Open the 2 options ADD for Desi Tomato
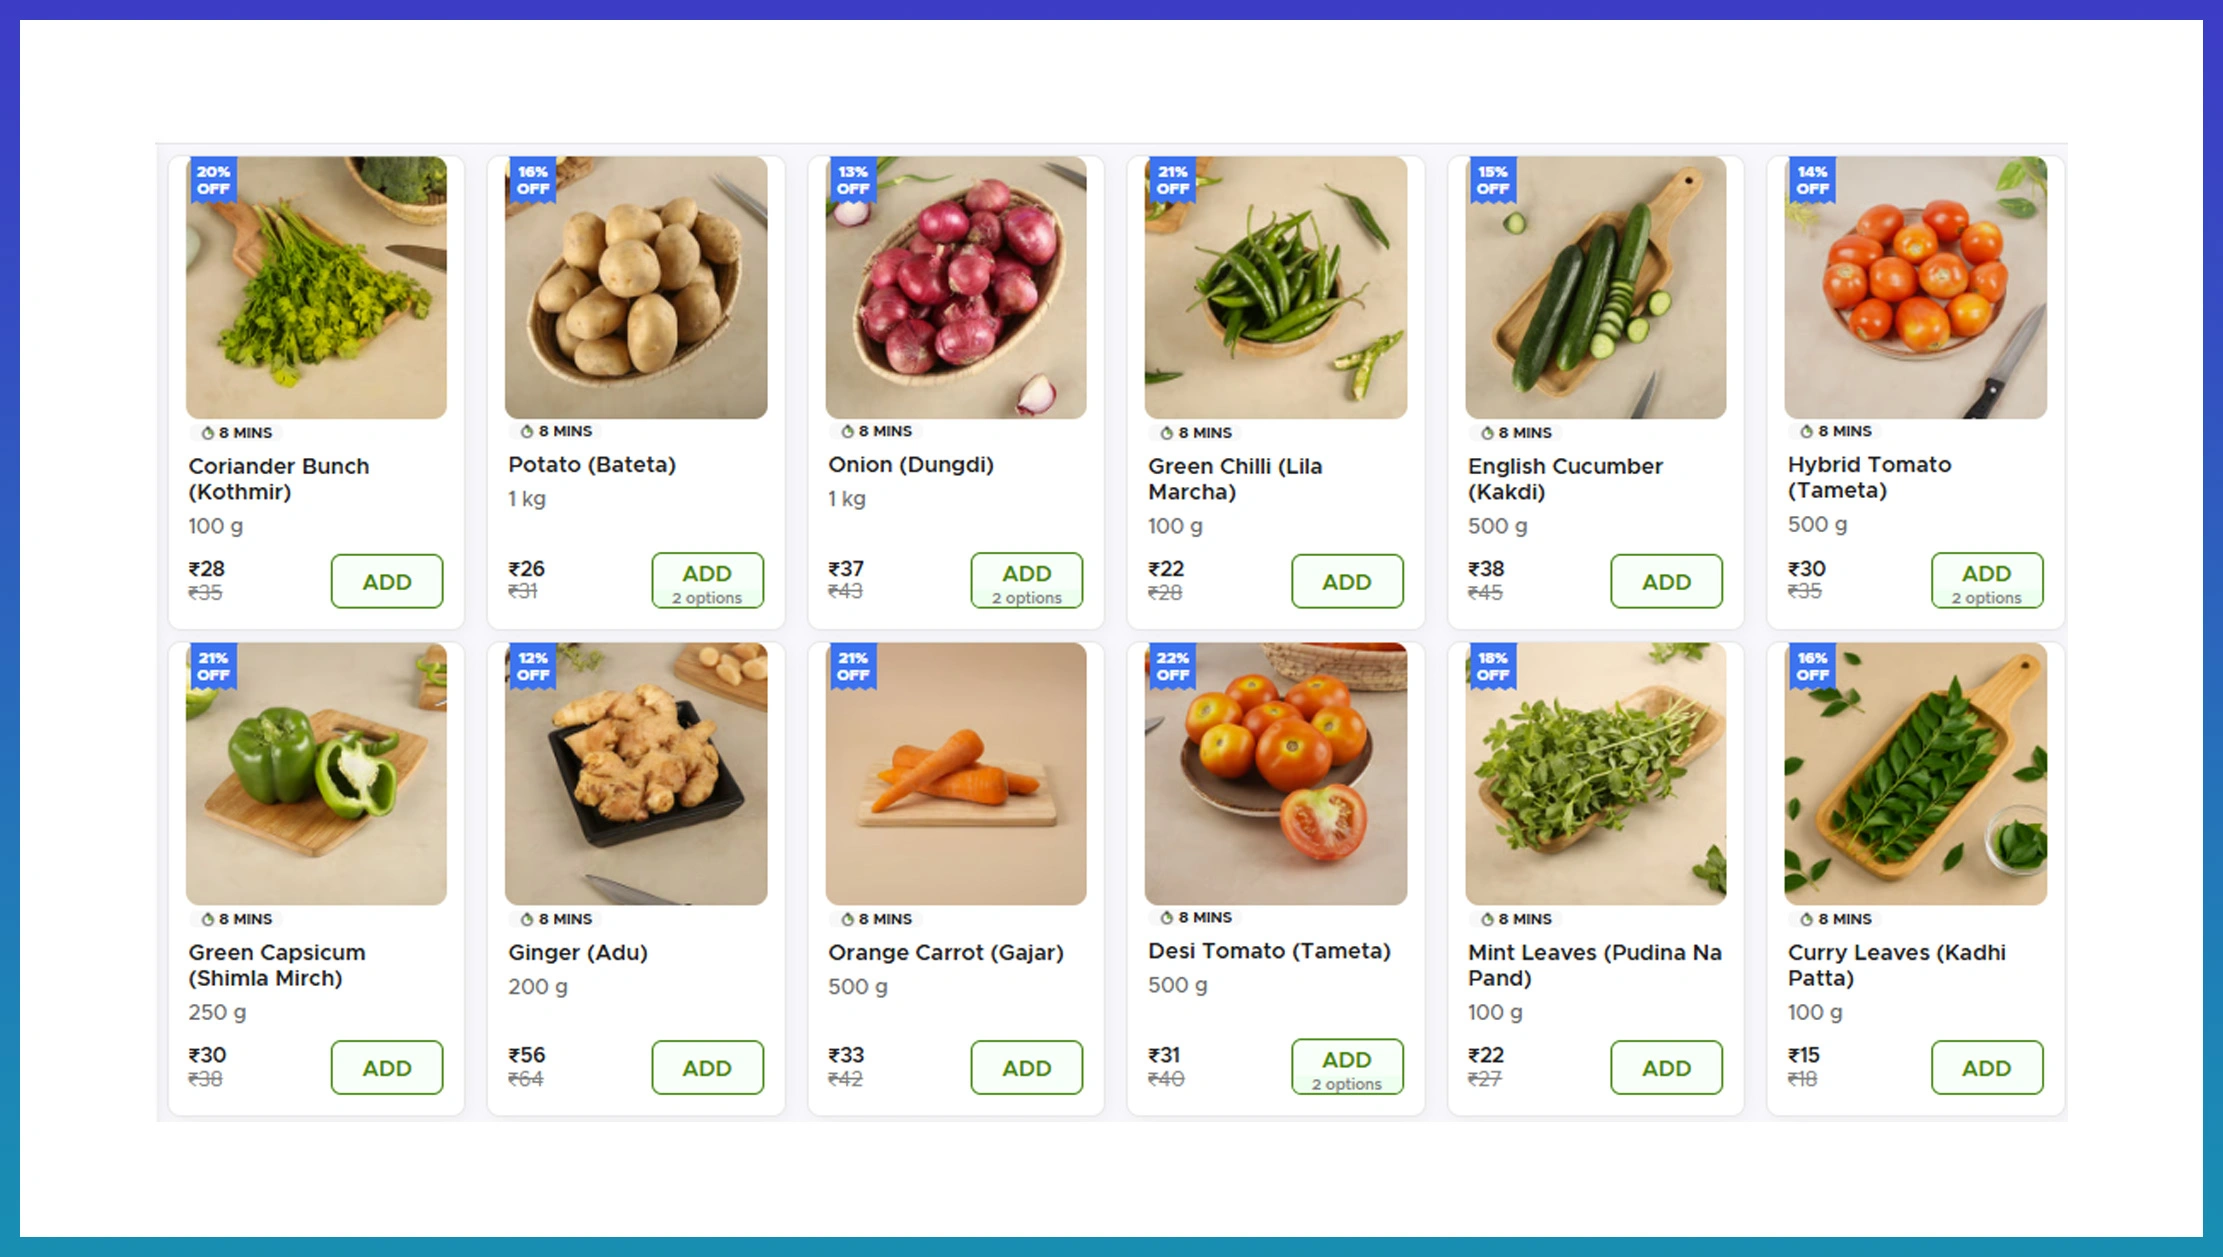This screenshot has height=1257, width=2223. coord(1347,1067)
